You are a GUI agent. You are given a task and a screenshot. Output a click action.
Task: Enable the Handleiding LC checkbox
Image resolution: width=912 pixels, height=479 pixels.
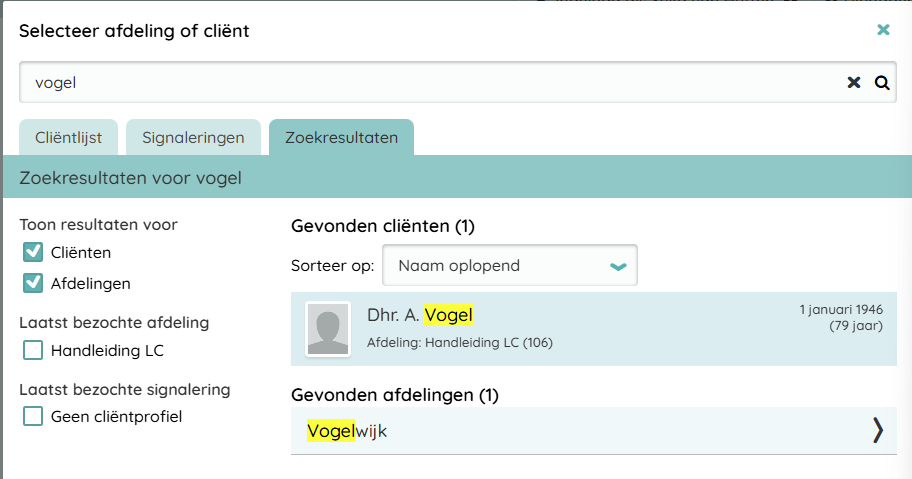pyautogui.click(x=33, y=350)
